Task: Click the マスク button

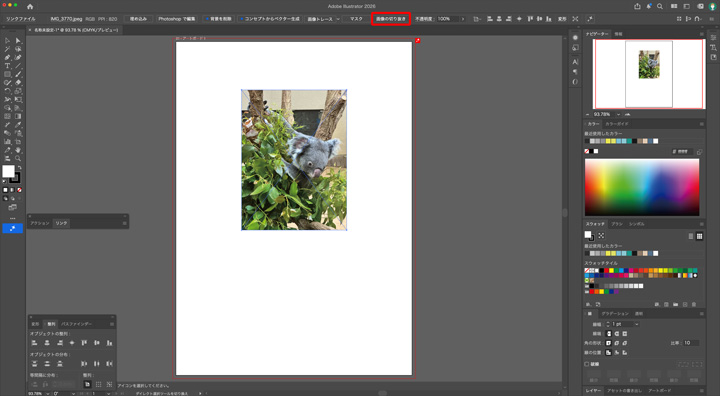Action: (x=356, y=19)
